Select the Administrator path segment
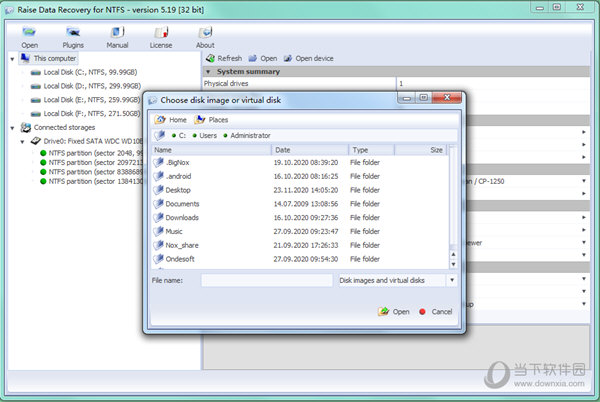The image size is (600, 402). coord(247,135)
